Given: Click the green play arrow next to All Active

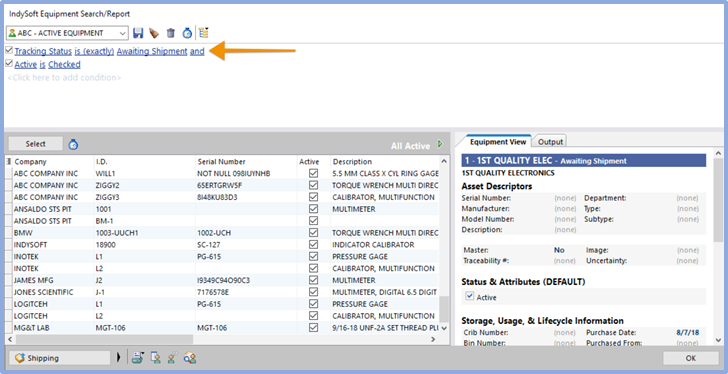Looking at the screenshot, I should coord(440,144).
